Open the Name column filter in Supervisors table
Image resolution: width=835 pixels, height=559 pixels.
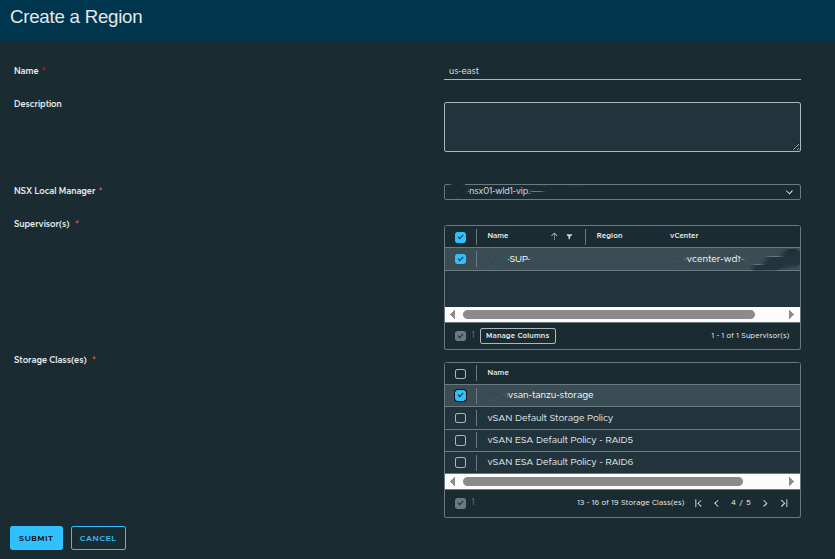(569, 236)
